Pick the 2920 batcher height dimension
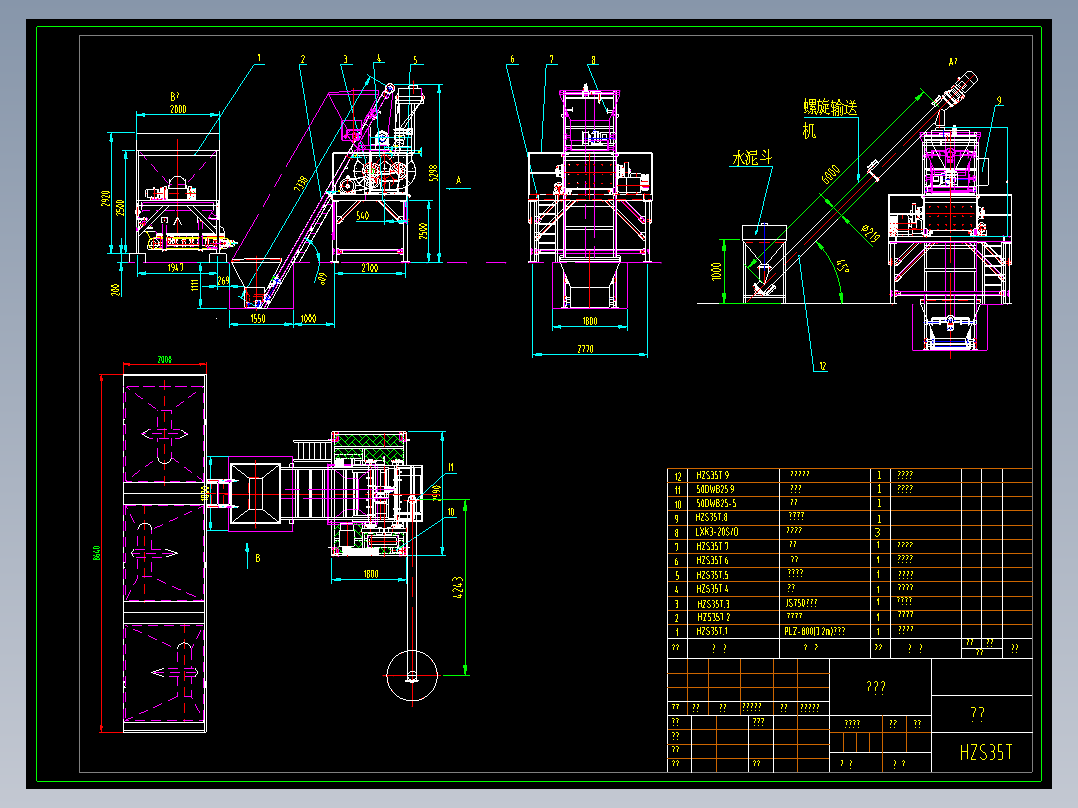The image size is (1078, 808). pos(106,199)
